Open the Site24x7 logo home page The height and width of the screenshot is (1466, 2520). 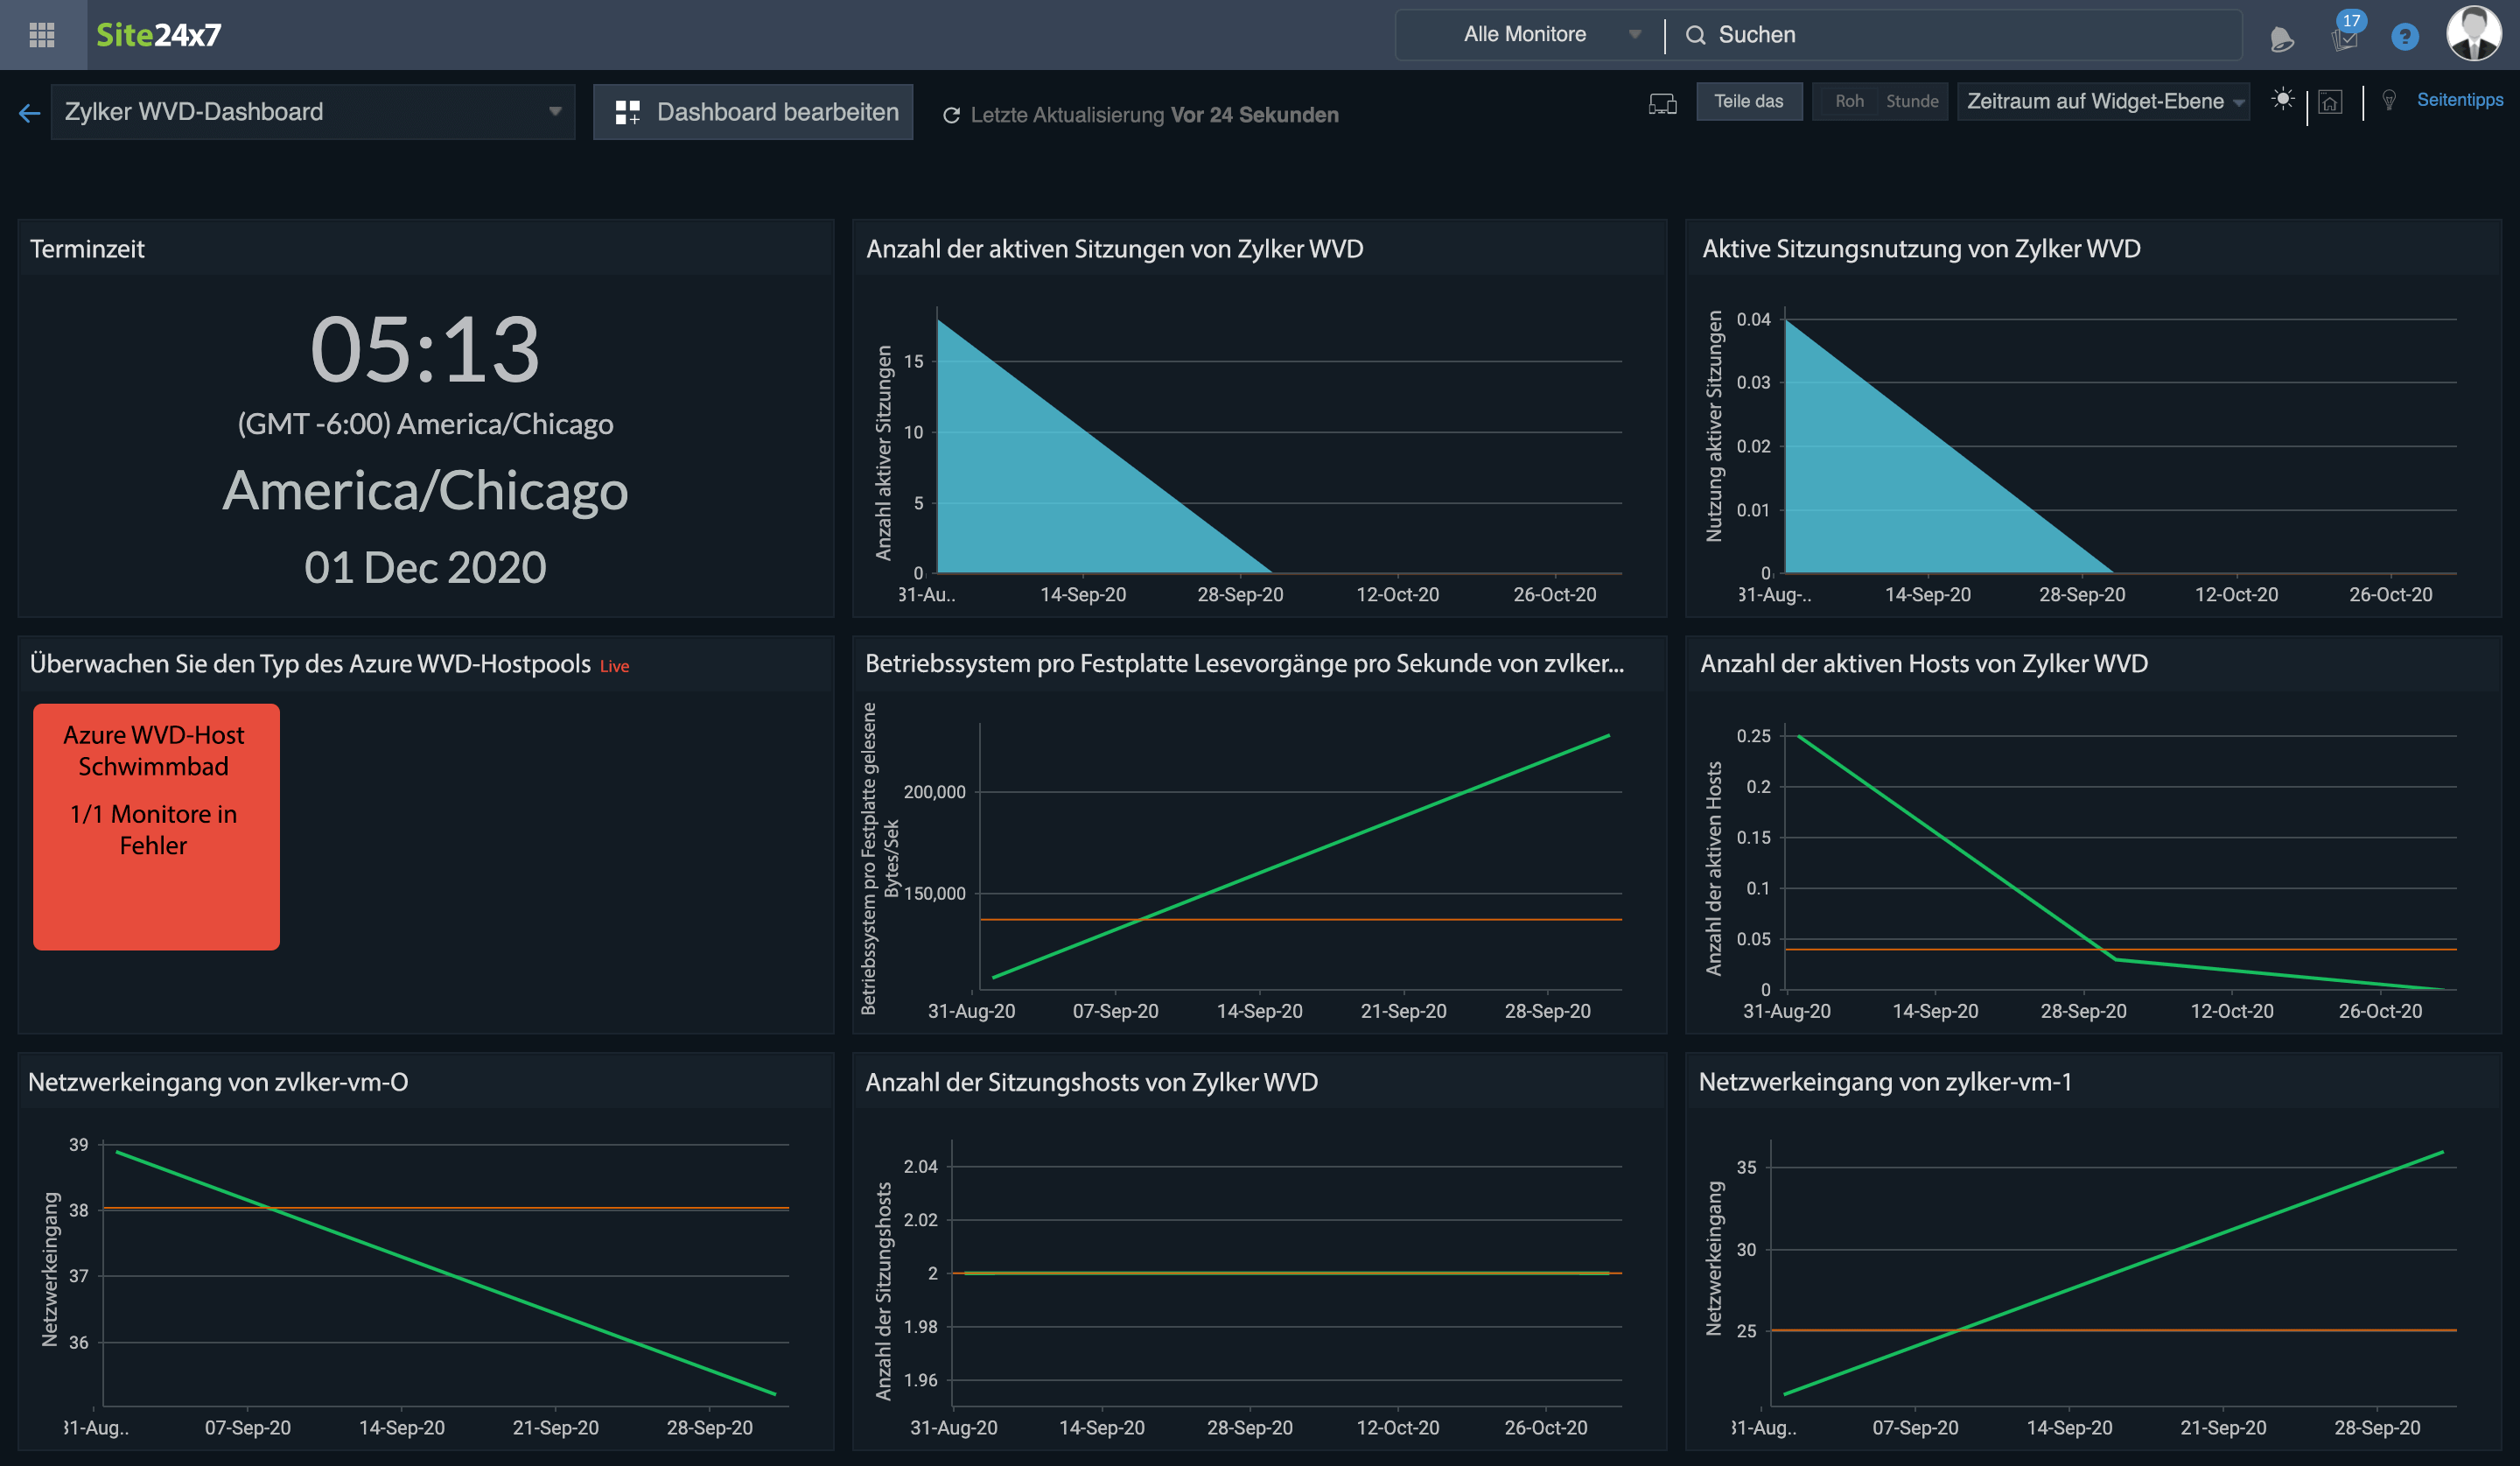155,34
